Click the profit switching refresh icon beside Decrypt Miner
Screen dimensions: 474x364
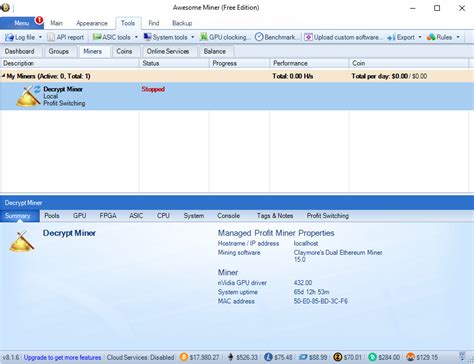[37, 89]
